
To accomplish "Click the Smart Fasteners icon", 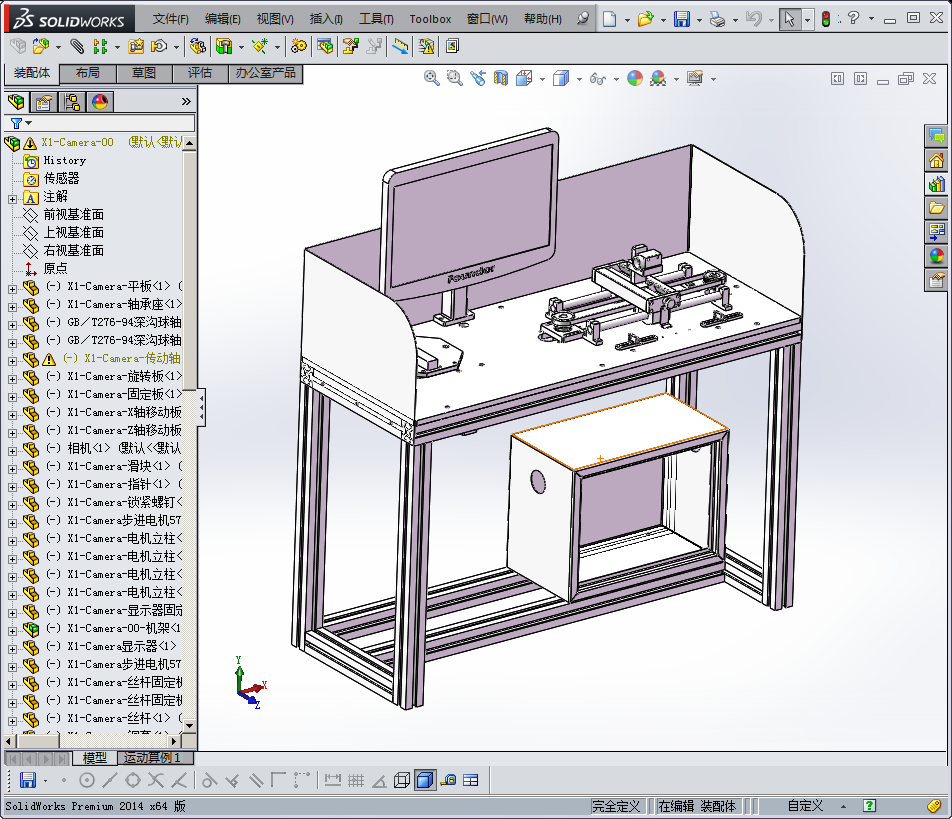I will coord(136,46).
